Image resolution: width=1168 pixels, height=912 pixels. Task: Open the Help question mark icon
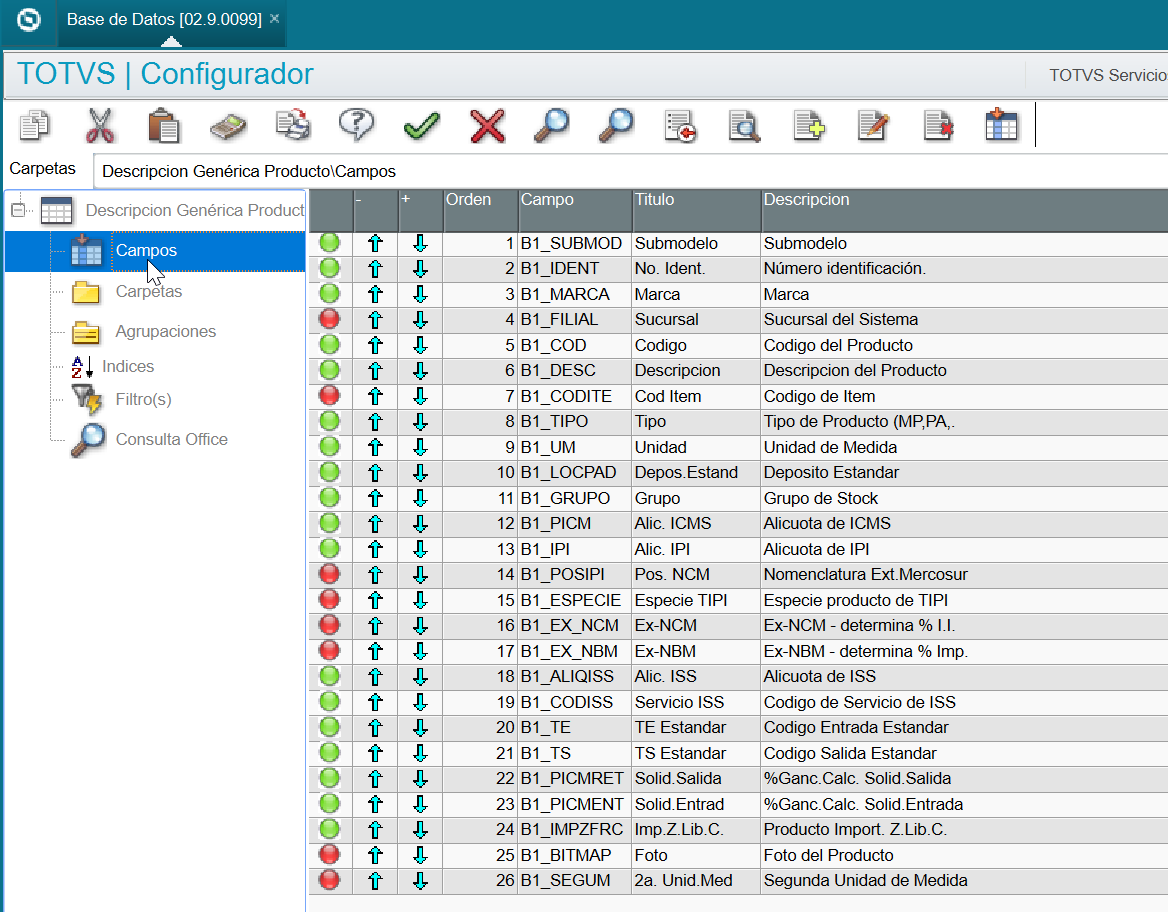pos(357,125)
